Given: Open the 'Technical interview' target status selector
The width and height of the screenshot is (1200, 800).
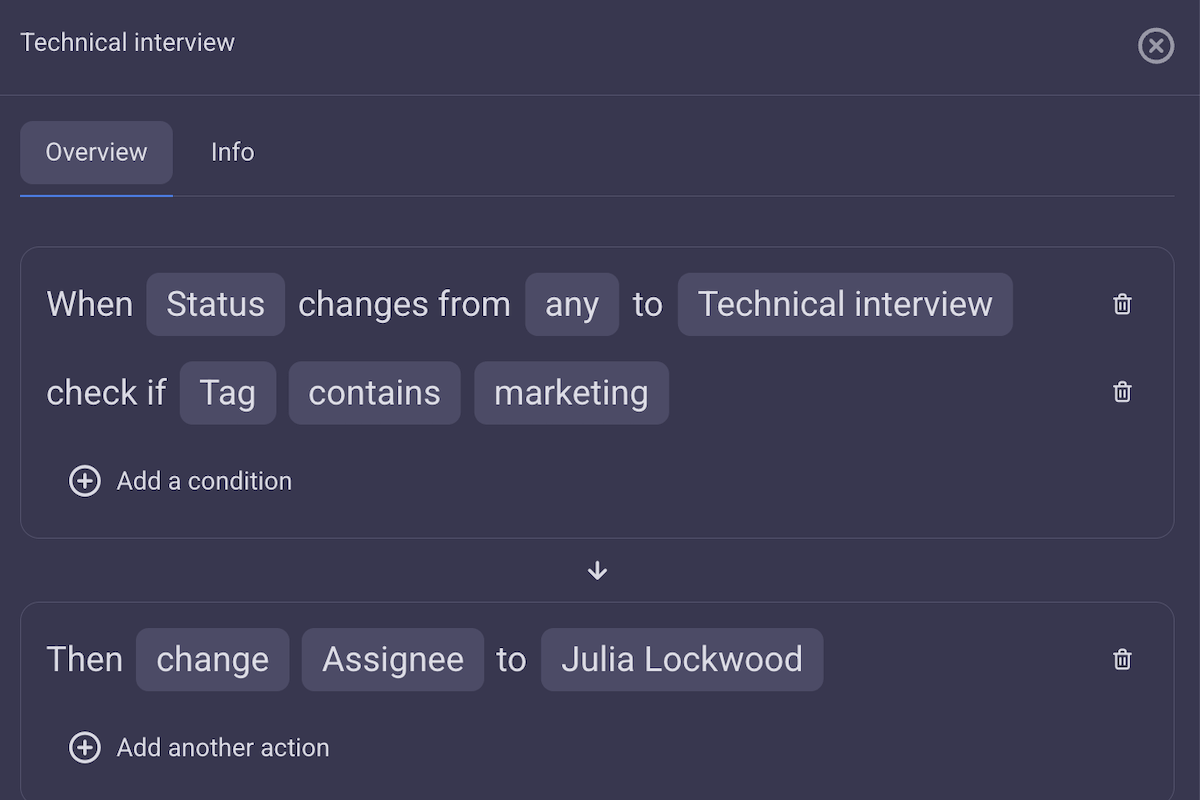Looking at the screenshot, I should click(845, 304).
